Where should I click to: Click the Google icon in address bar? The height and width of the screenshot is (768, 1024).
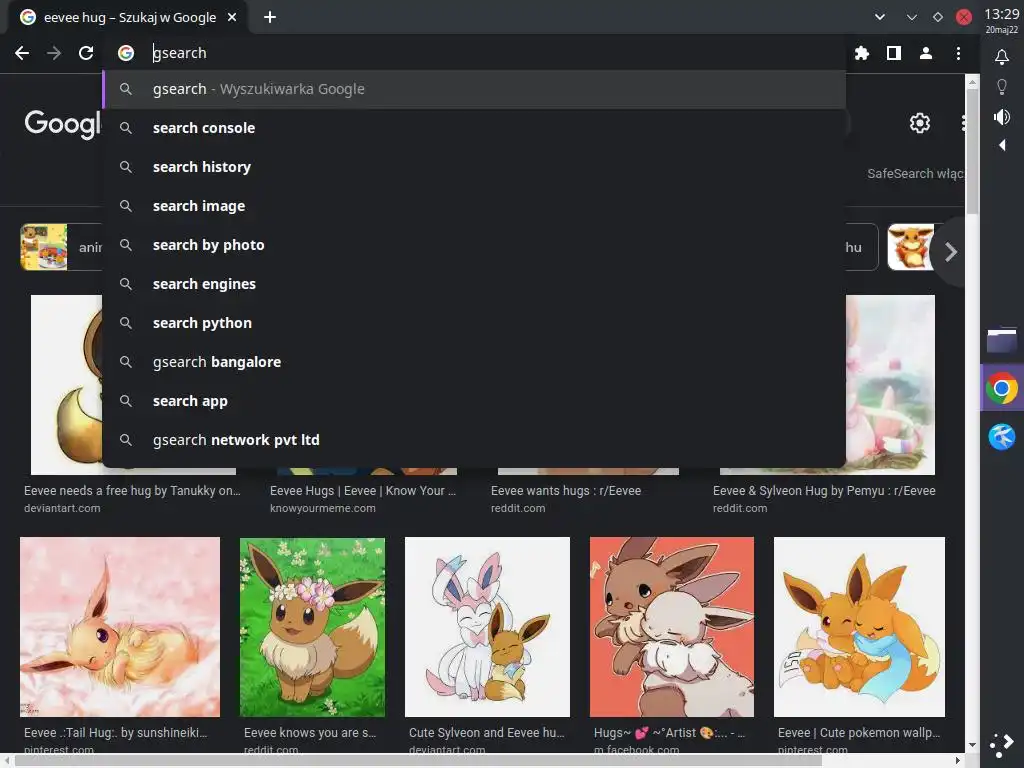click(x=126, y=53)
